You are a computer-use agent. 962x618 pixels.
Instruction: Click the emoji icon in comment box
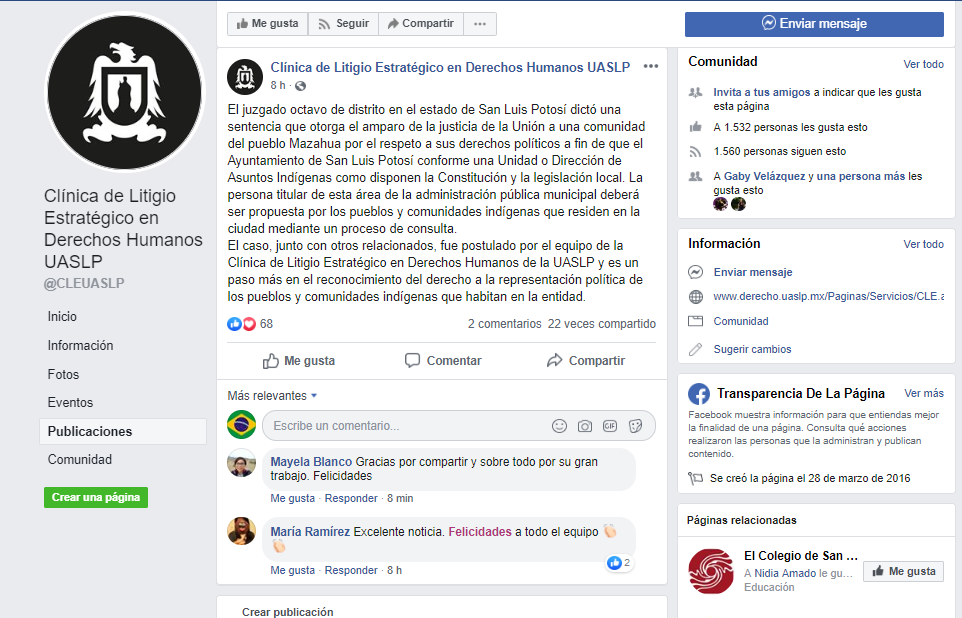[x=559, y=426]
